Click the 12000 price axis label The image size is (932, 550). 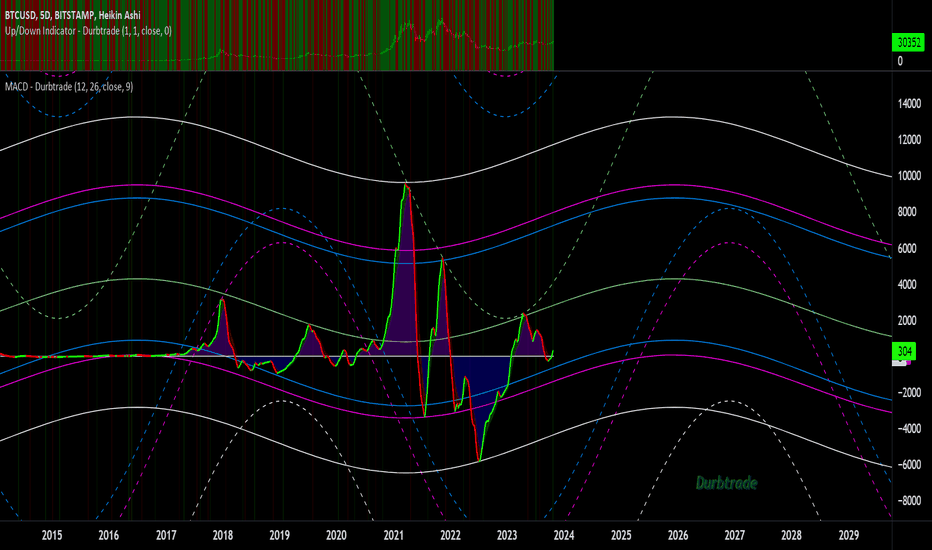point(909,140)
